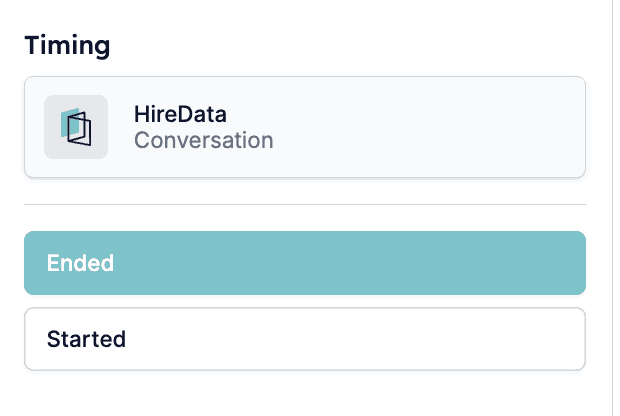Click the Conversation subtitle under HireData
The width and height of the screenshot is (620, 416).
[x=204, y=140]
